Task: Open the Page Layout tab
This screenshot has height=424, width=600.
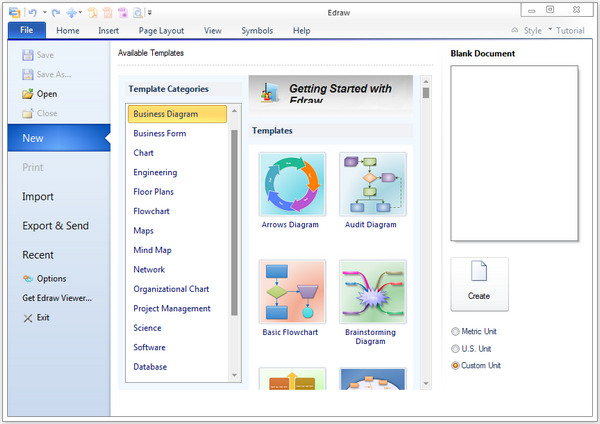Action: tap(161, 31)
